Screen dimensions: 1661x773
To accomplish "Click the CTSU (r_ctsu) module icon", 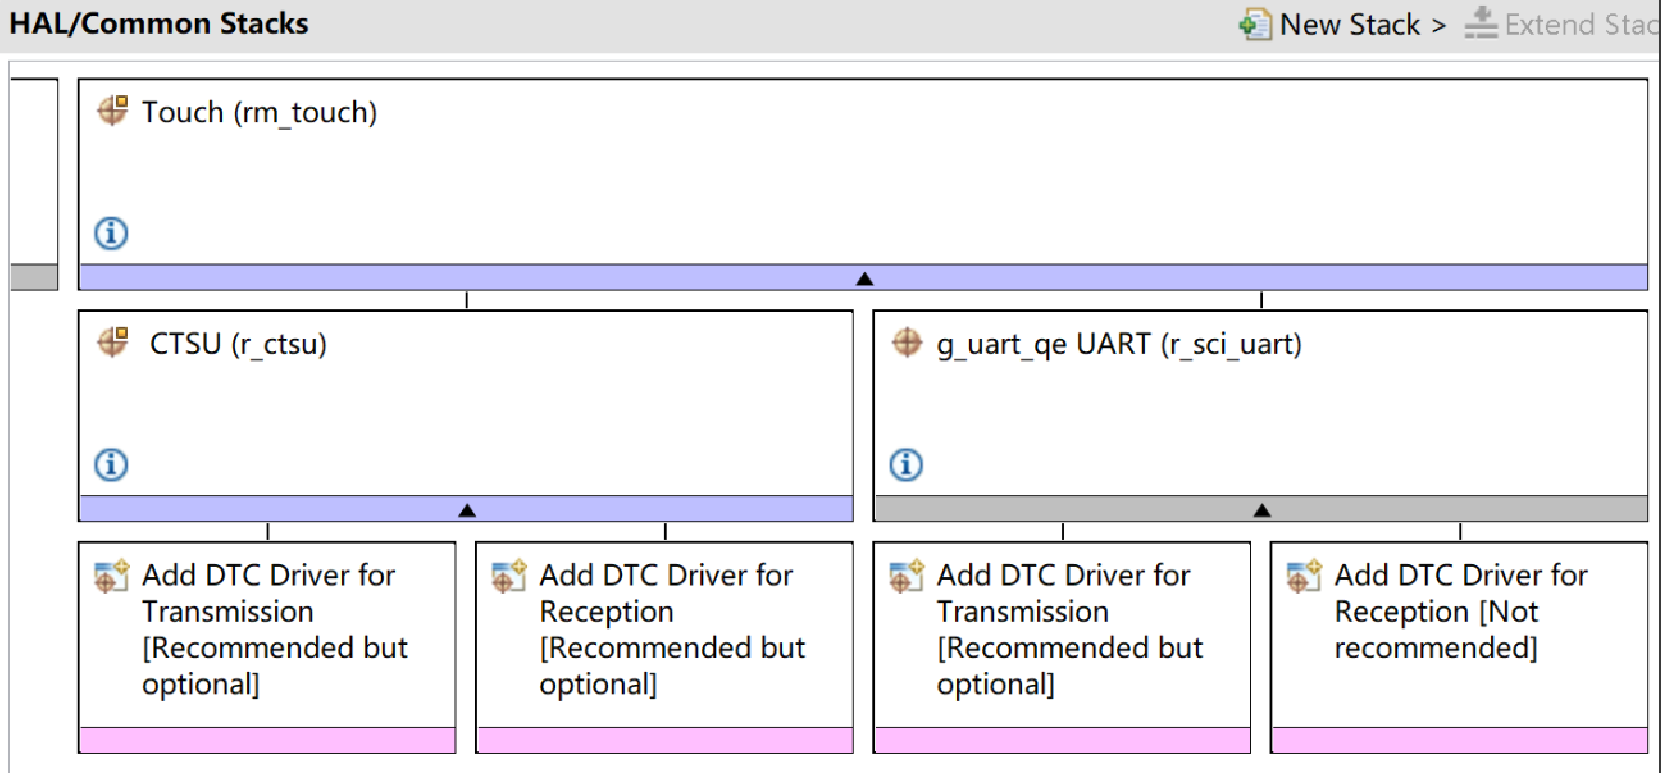I will point(112,342).
